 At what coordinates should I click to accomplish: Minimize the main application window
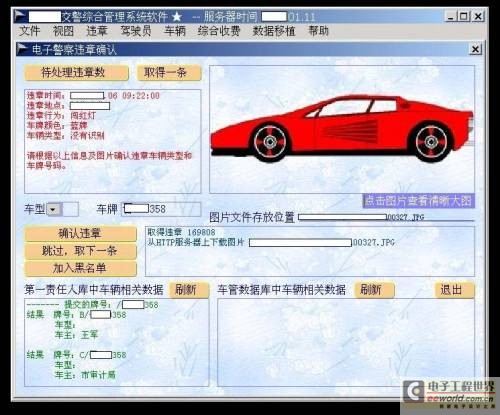451,16
